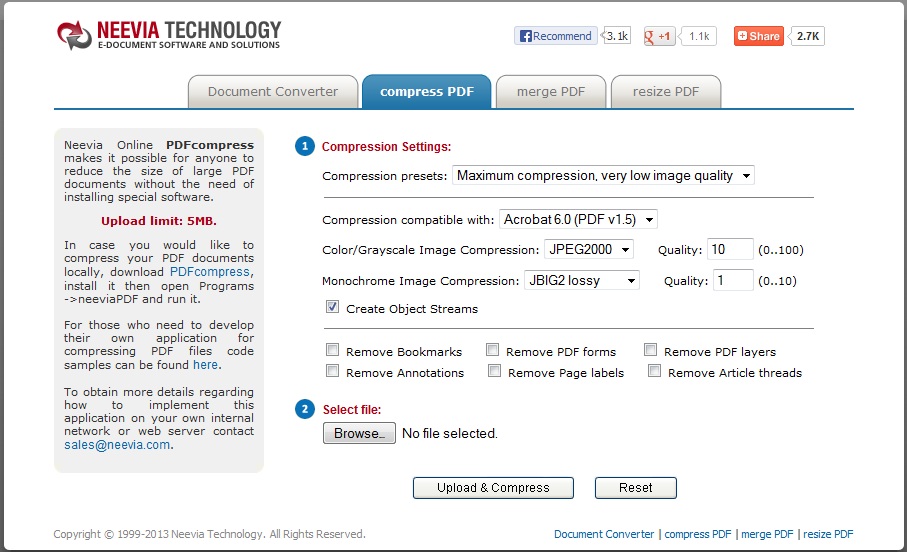907x552 pixels.
Task: Uncheck Create Object Streams checkbox
Action: click(x=332, y=307)
